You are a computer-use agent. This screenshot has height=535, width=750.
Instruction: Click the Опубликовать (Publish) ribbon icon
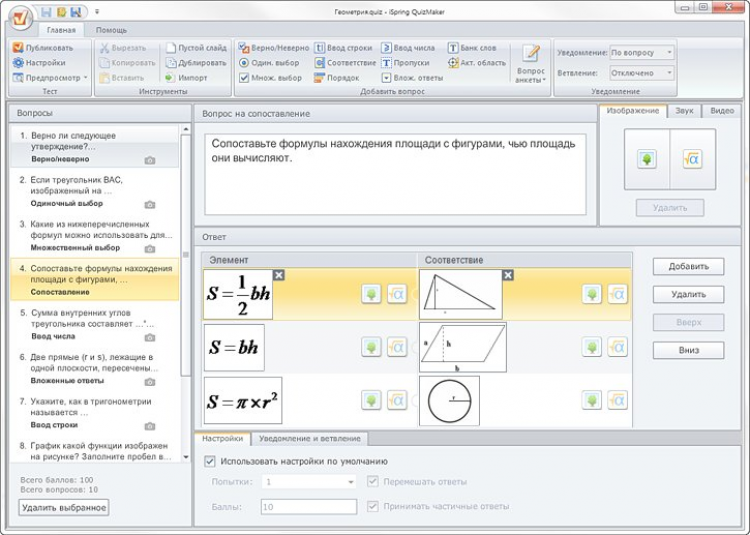[18, 47]
